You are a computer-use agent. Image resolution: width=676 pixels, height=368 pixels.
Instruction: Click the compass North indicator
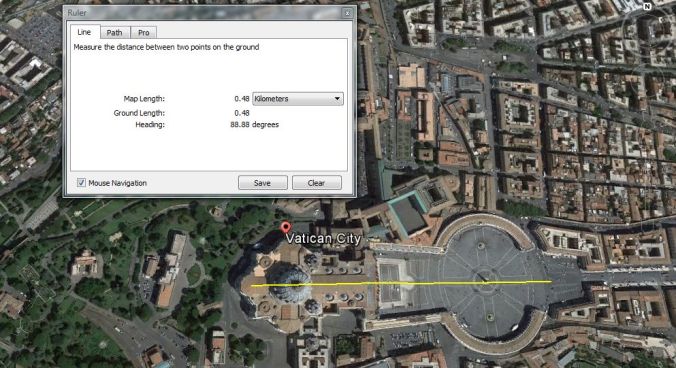[648, 6]
